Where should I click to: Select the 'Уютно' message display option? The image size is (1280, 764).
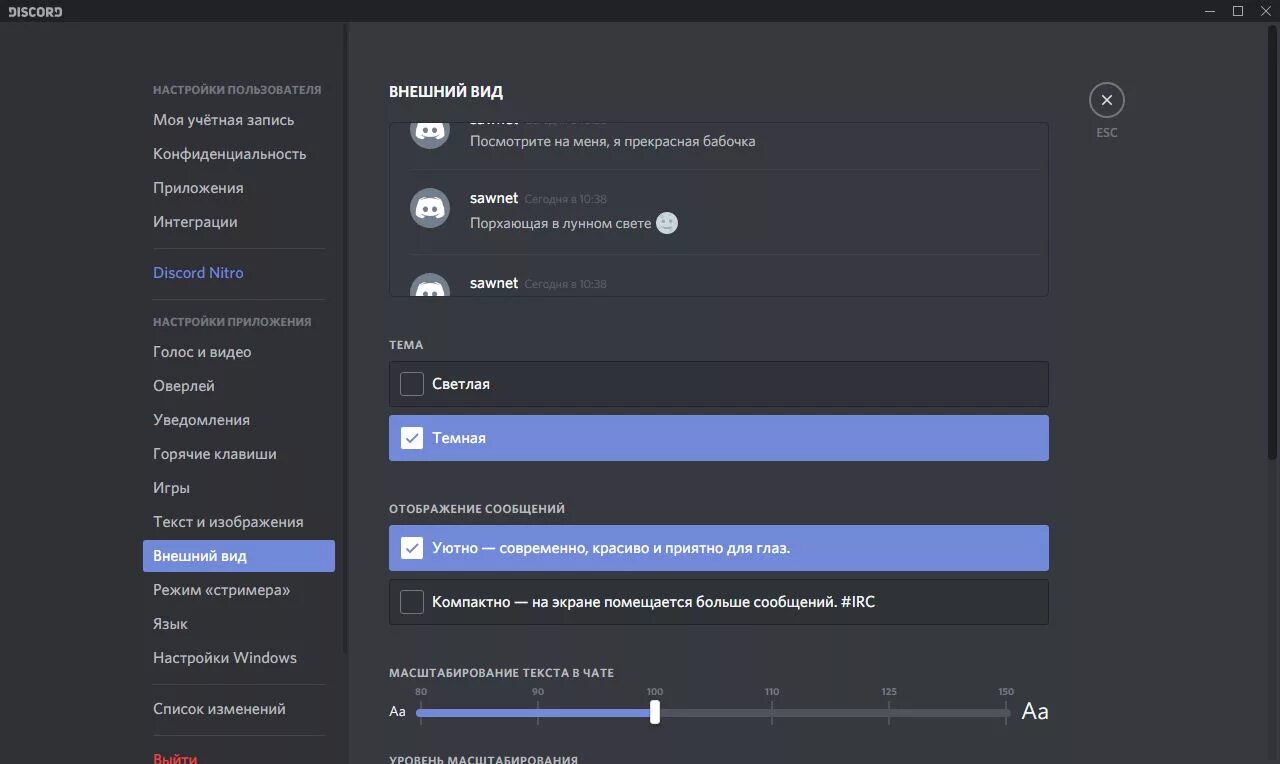(719, 548)
